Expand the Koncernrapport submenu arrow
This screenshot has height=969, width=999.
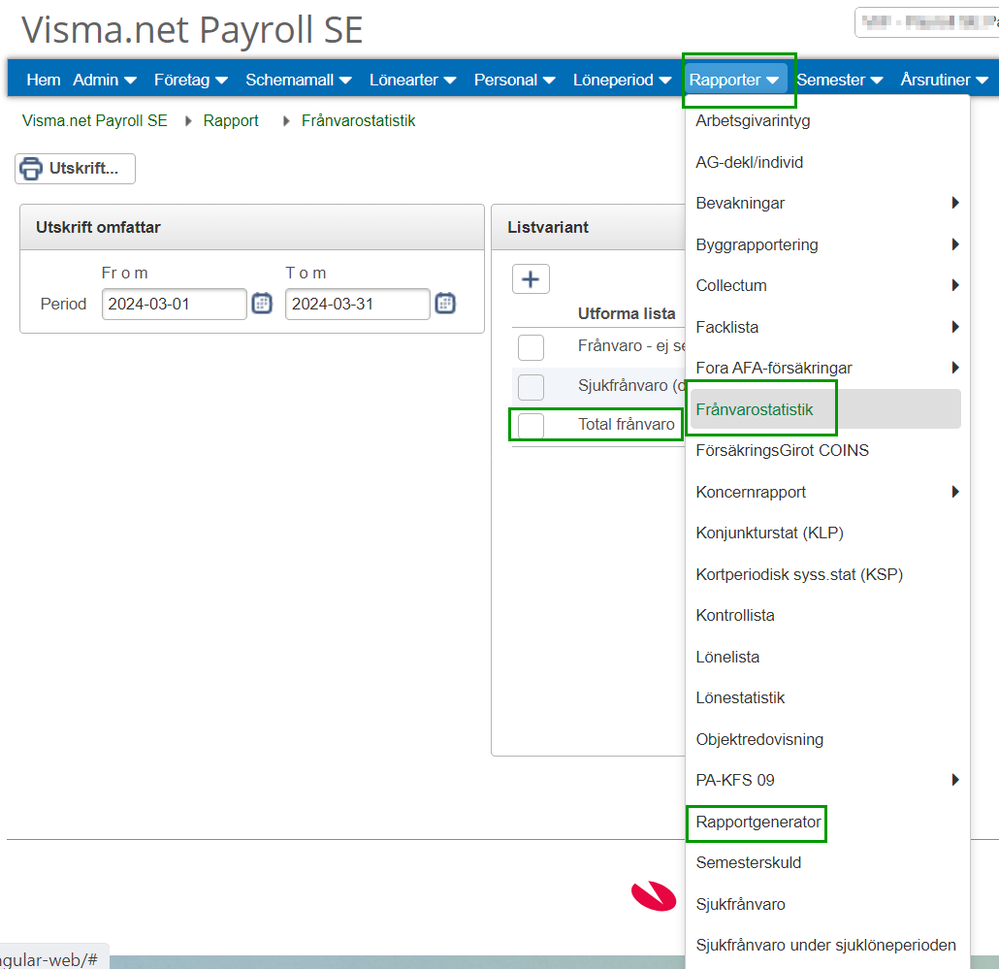coord(954,492)
